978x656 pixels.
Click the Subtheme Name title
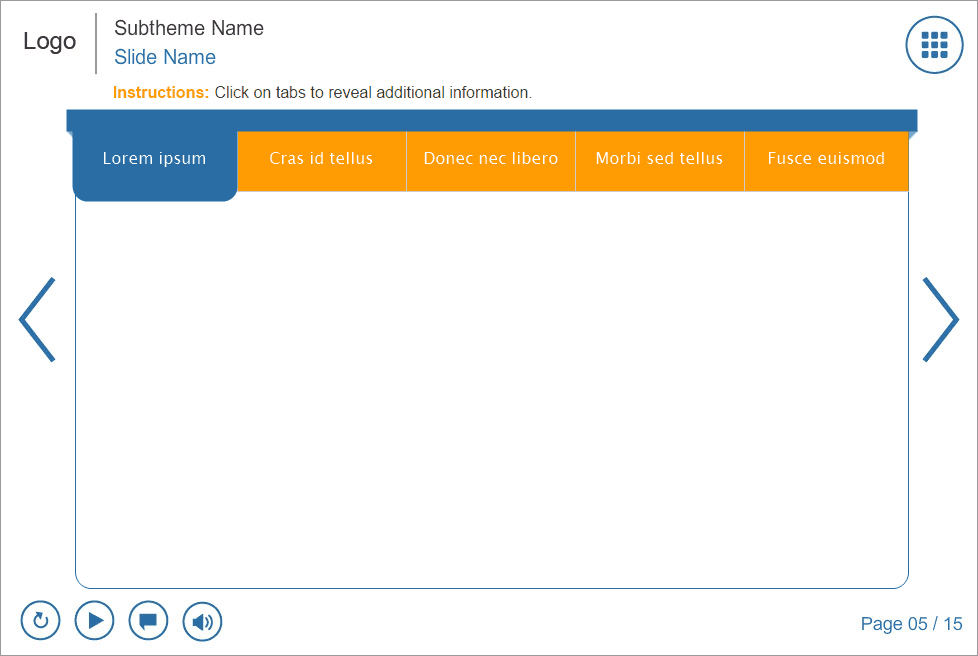[x=189, y=28]
